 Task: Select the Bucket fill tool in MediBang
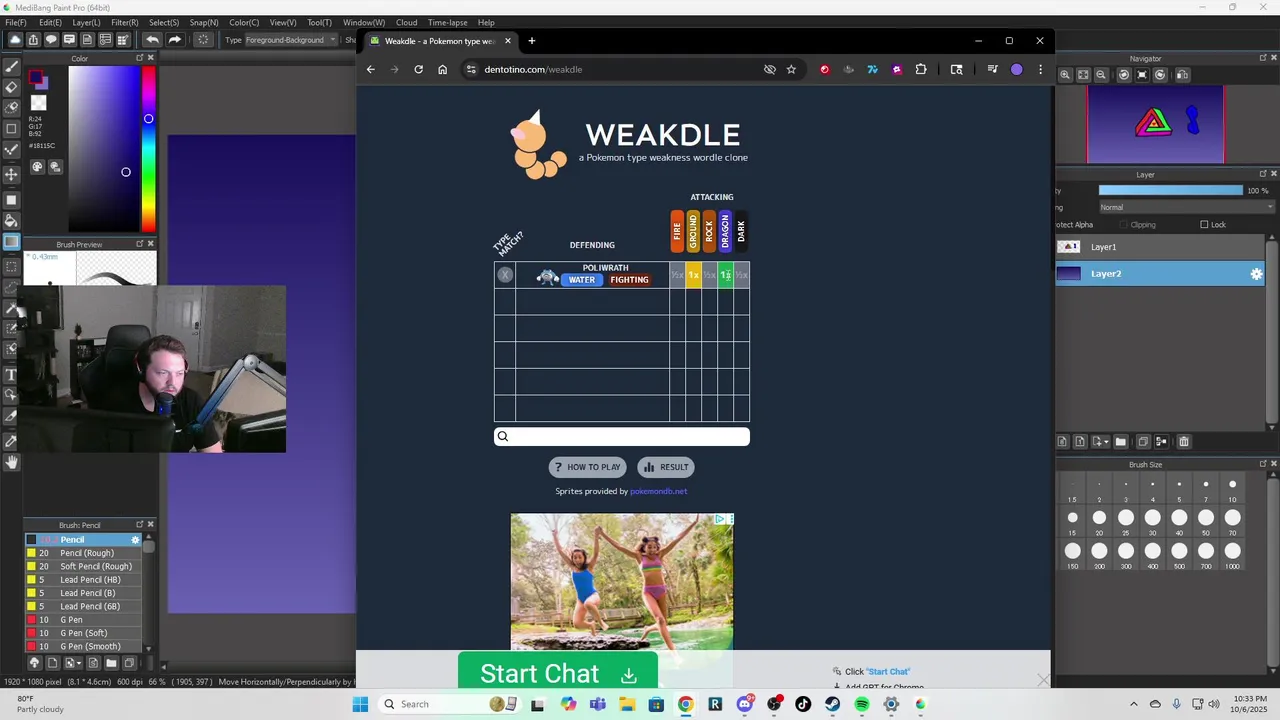[11, 220]
